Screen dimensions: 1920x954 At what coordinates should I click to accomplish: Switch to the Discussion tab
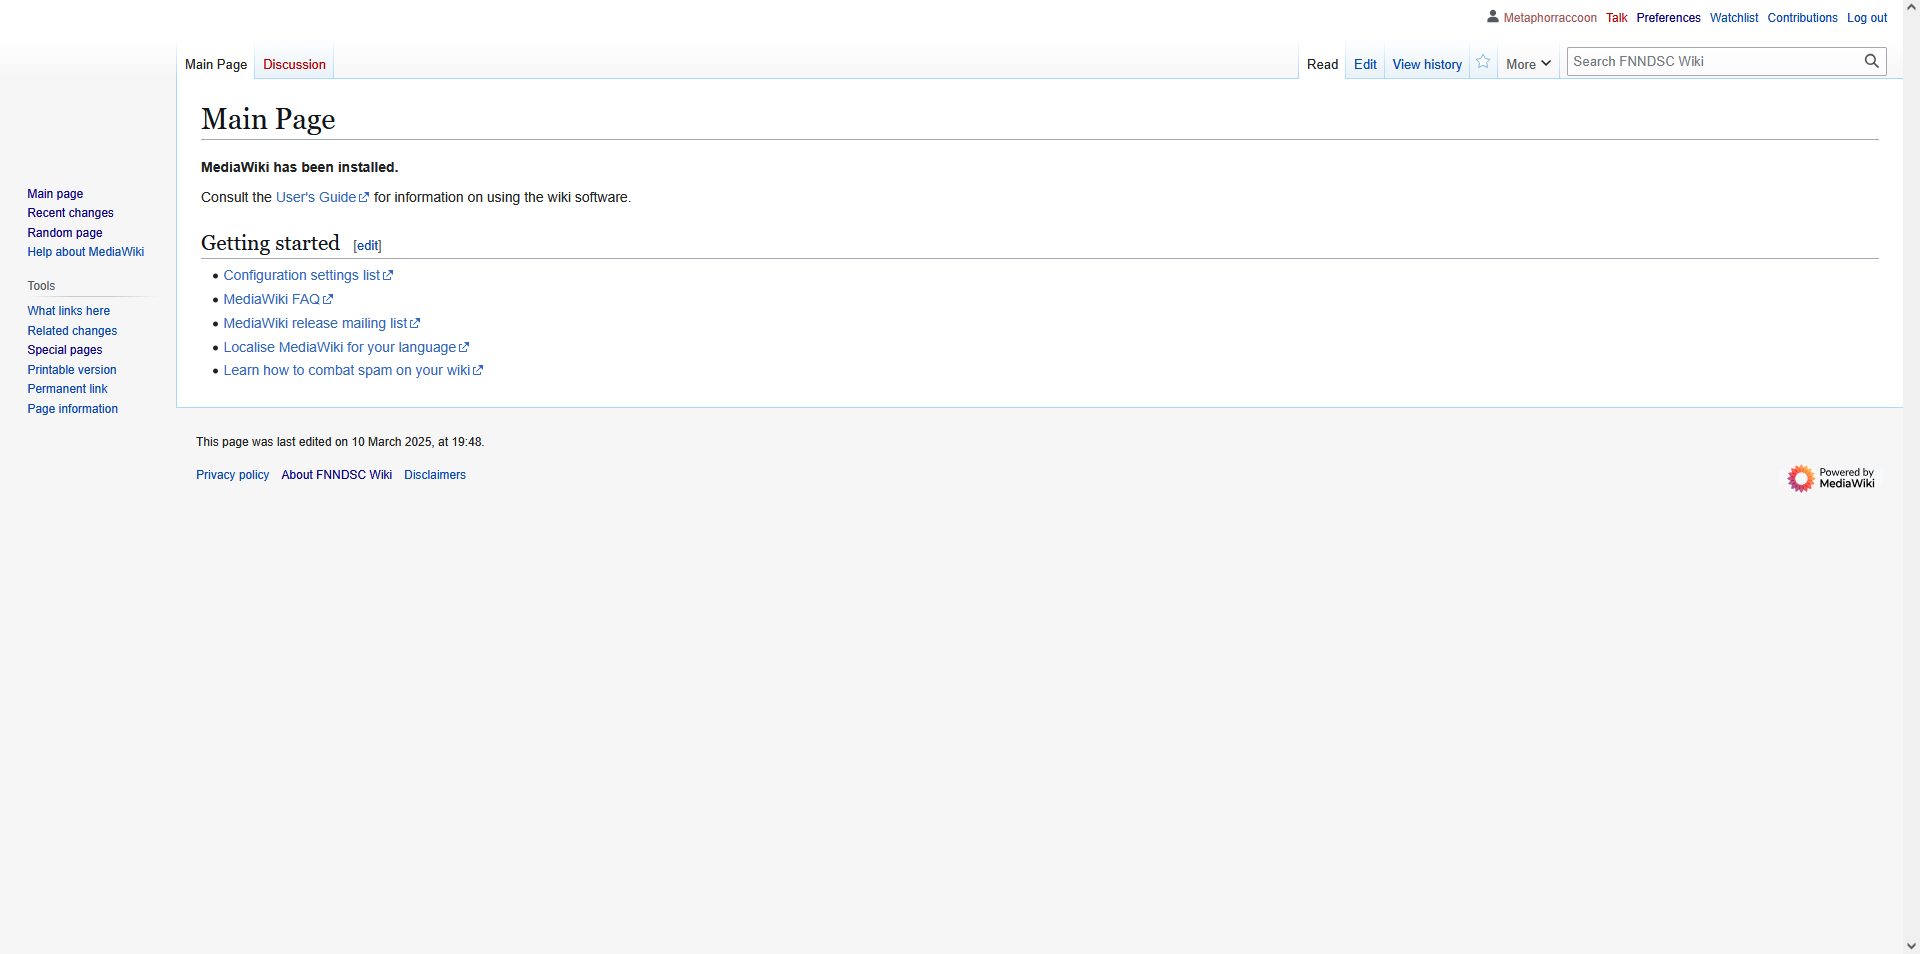tap(294, 64)
